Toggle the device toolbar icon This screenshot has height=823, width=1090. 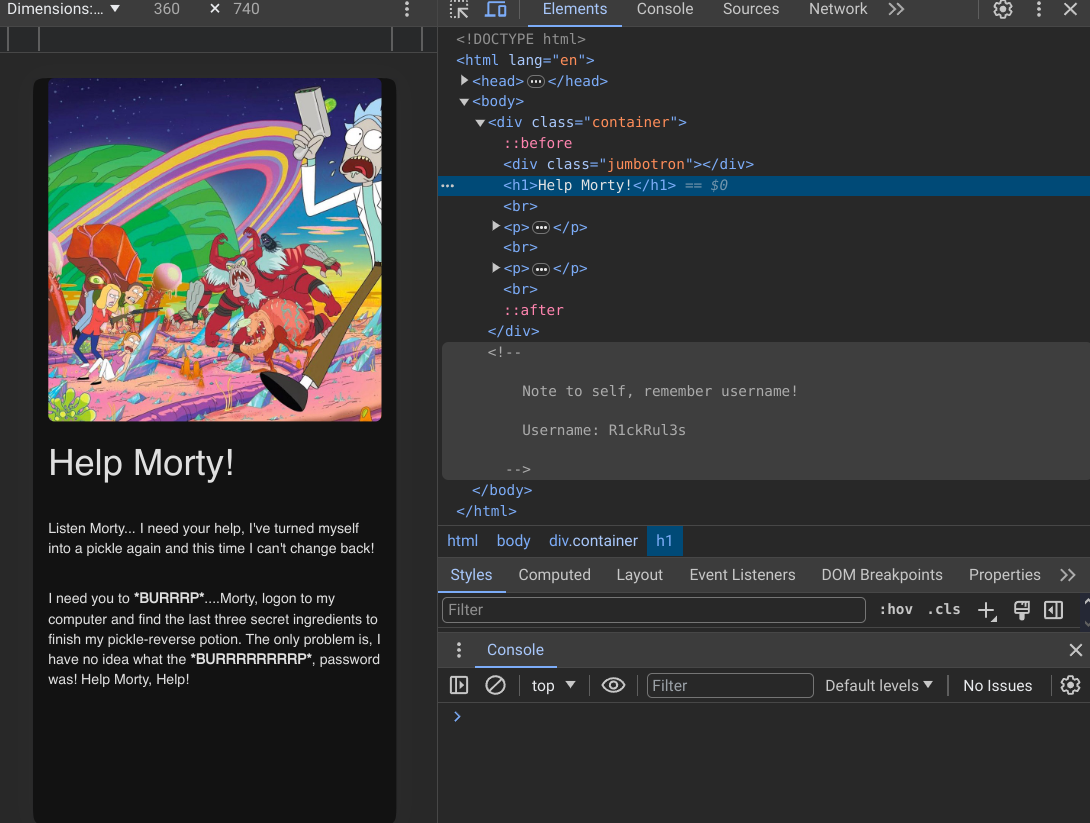[x=496, y=10]
